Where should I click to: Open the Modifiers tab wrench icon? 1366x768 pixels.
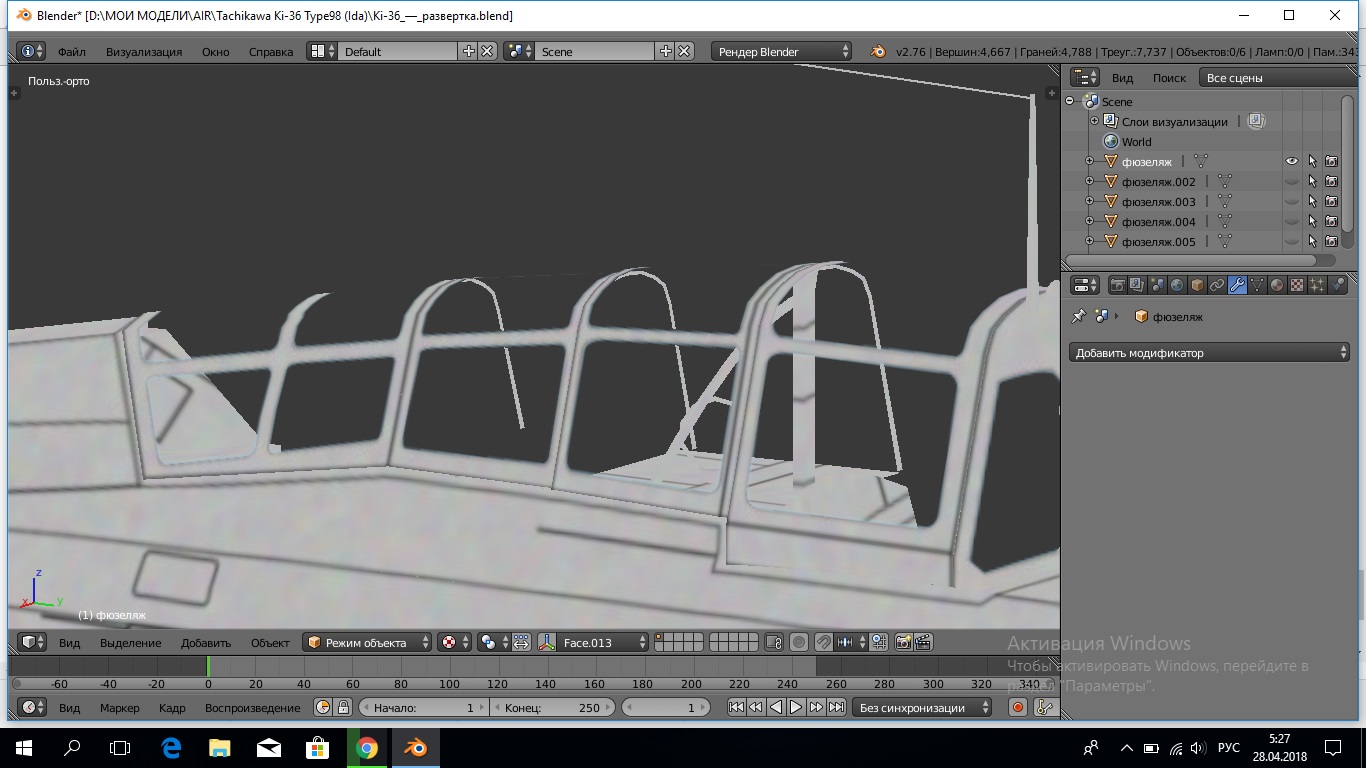click(x=1237, y=285)
